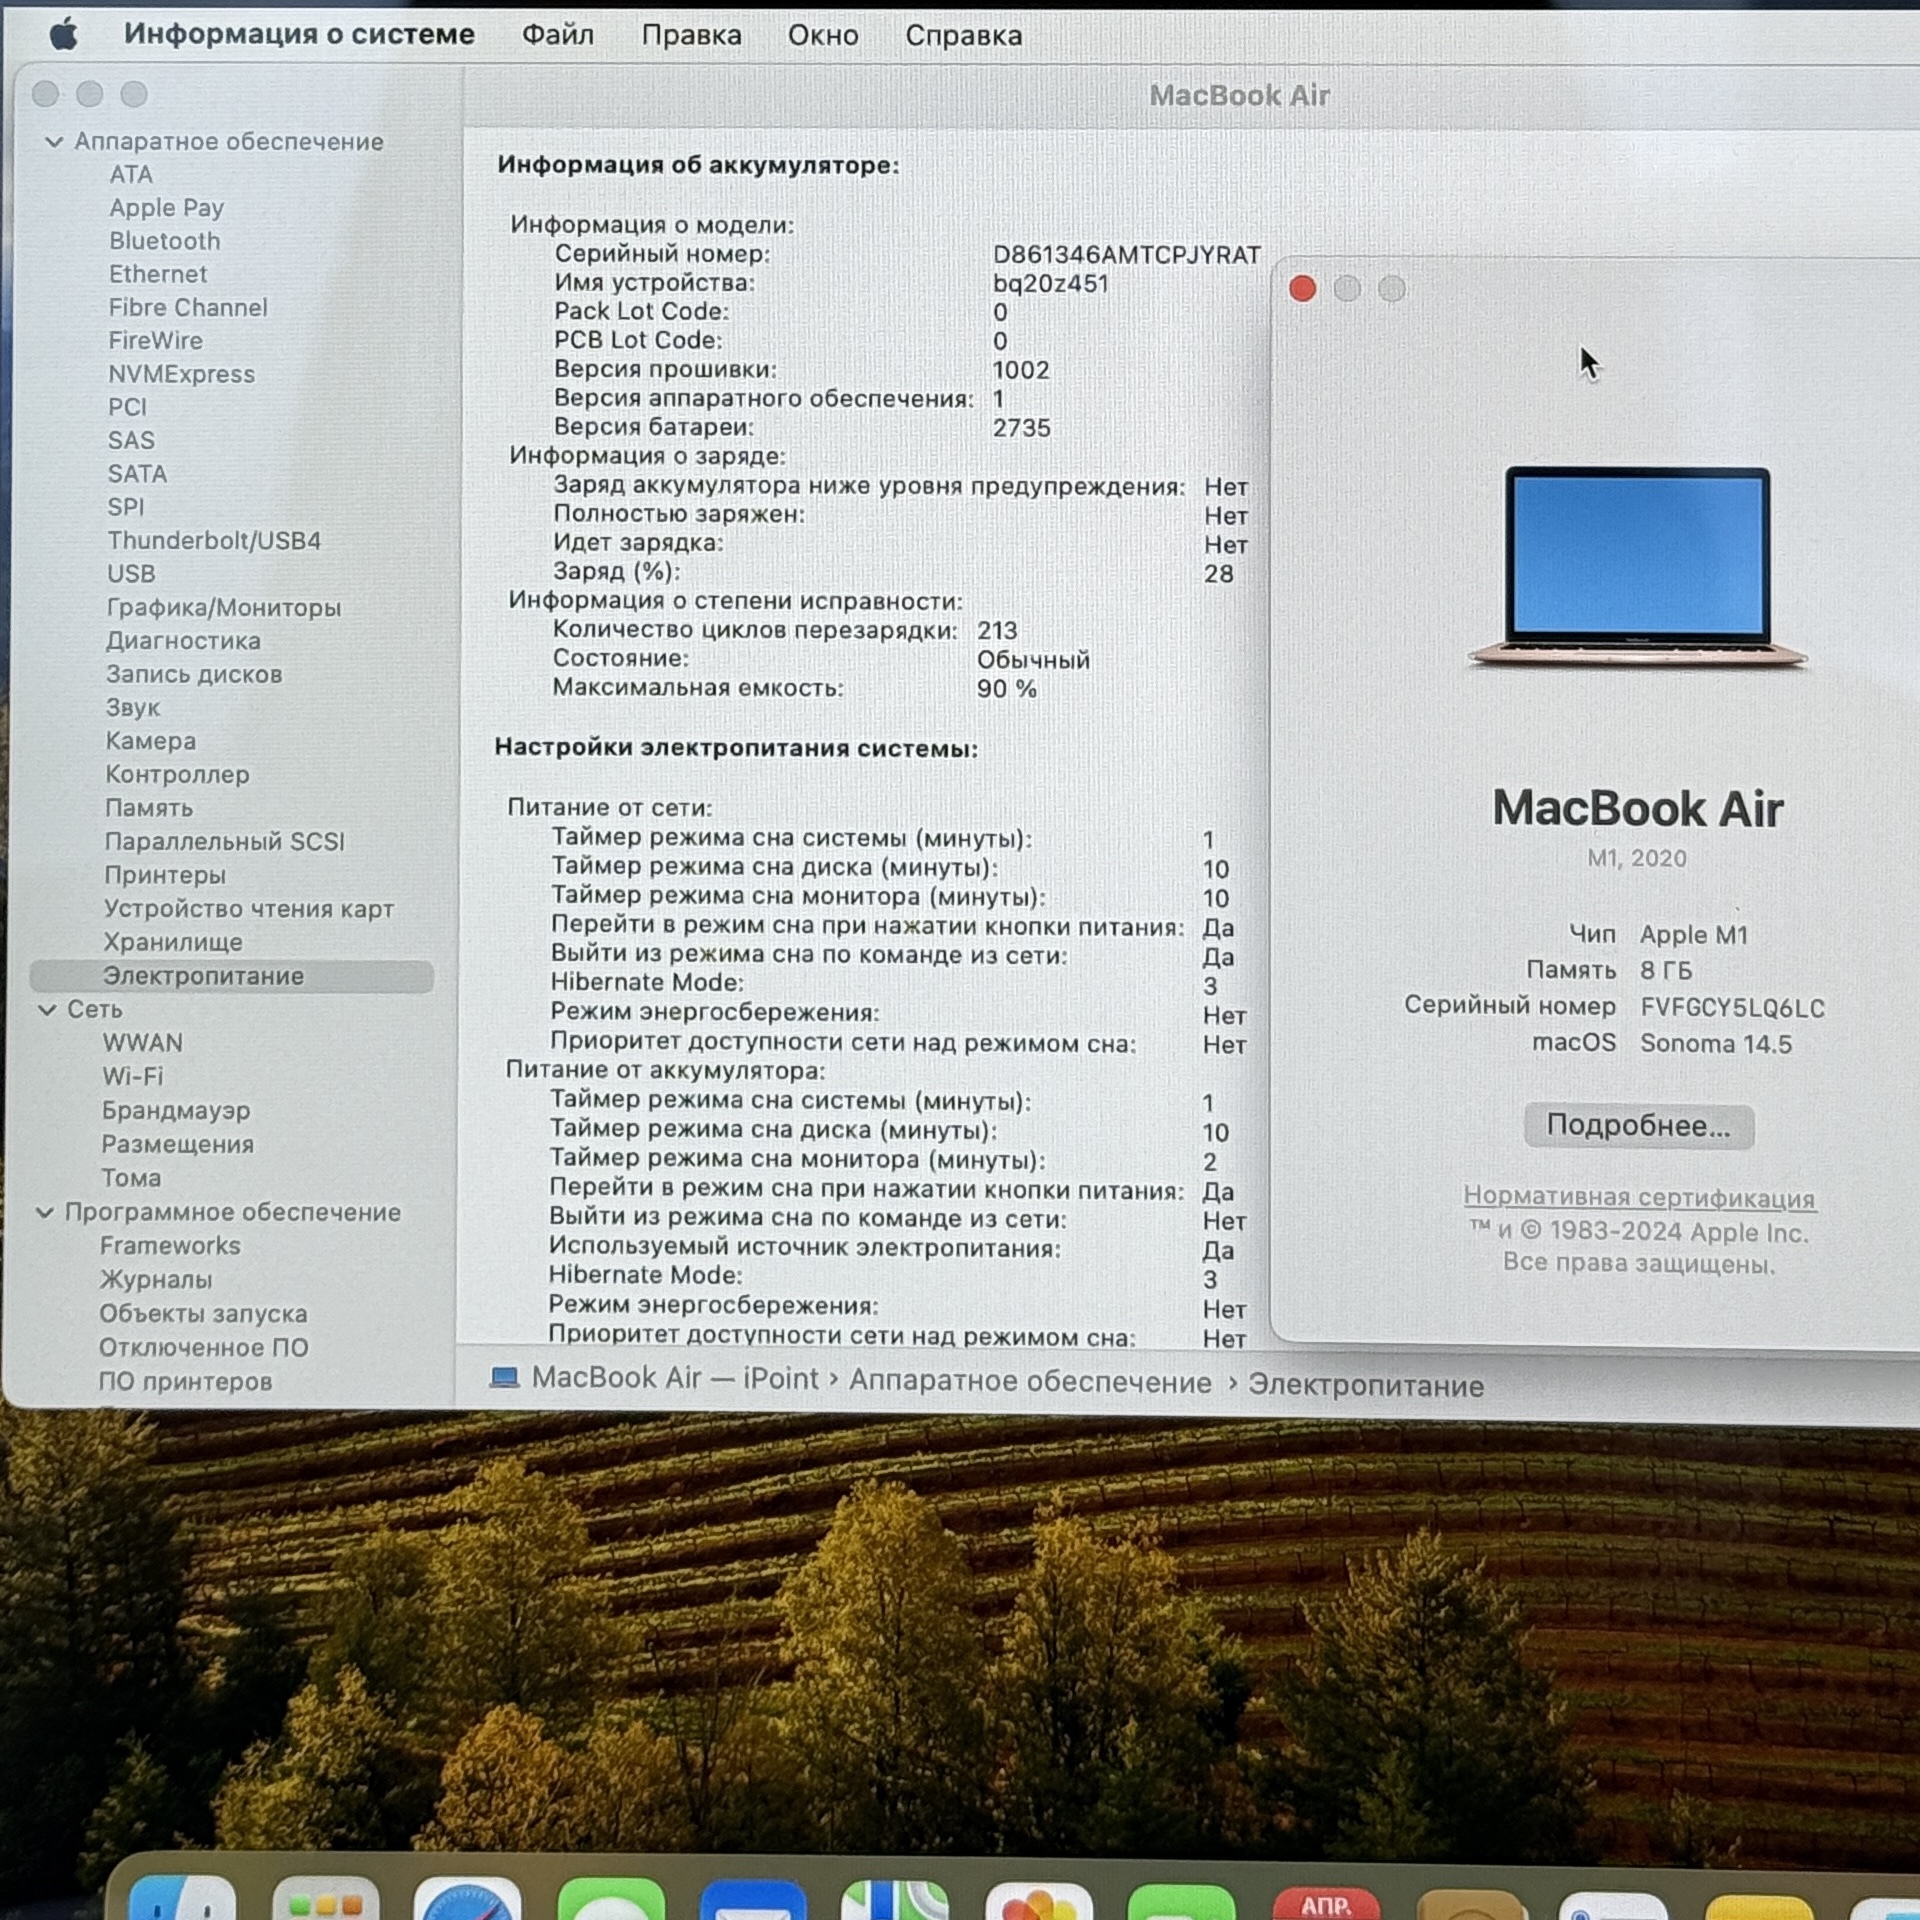Click the serial number FVFGCY5LQ6LC
The image size is (1920, 1920).
[x=1732, y=1008]
